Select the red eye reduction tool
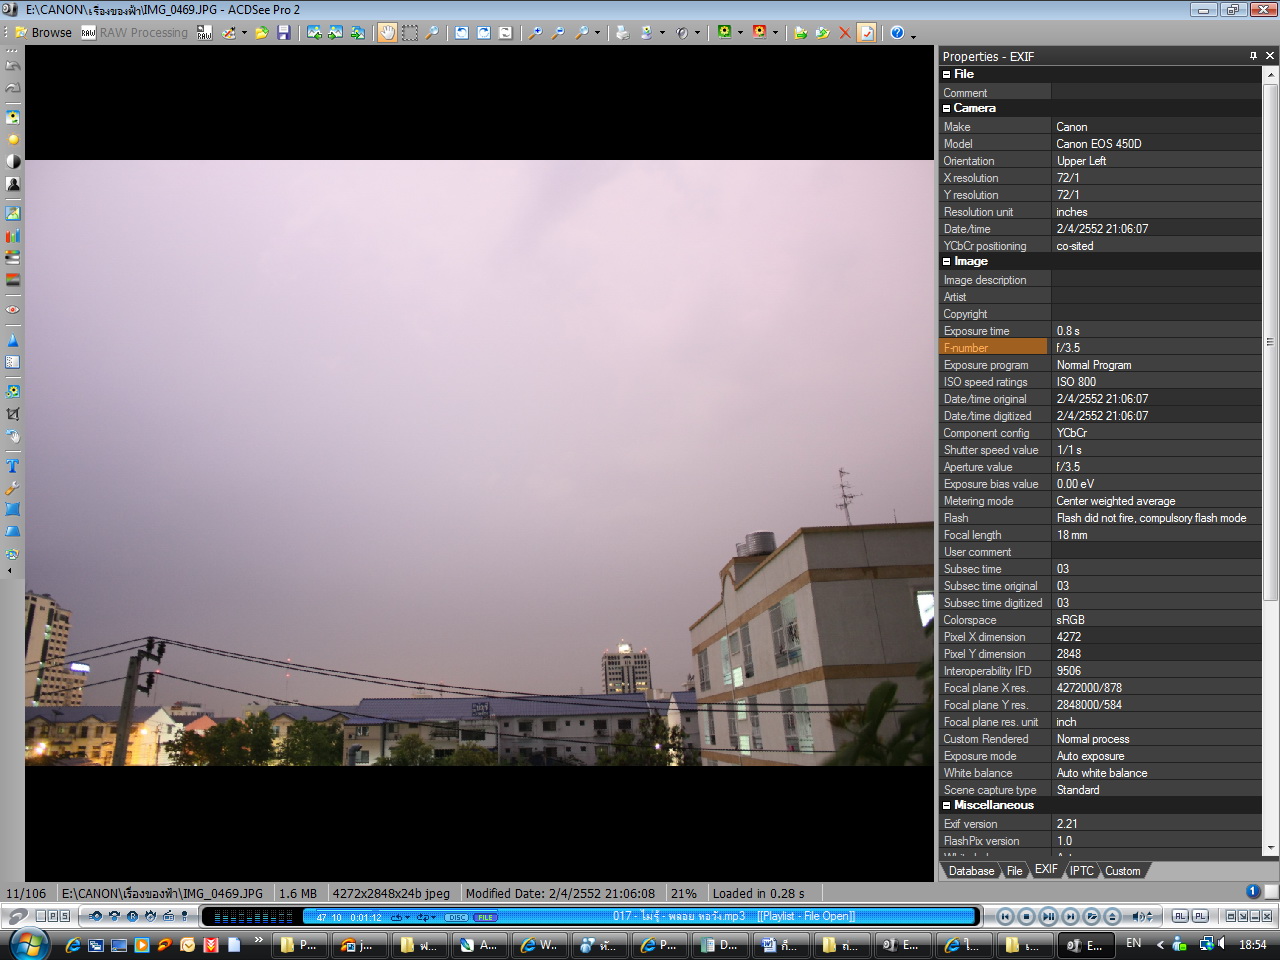The height and width of the screenshot is (960, 1280). click(13, 310)
